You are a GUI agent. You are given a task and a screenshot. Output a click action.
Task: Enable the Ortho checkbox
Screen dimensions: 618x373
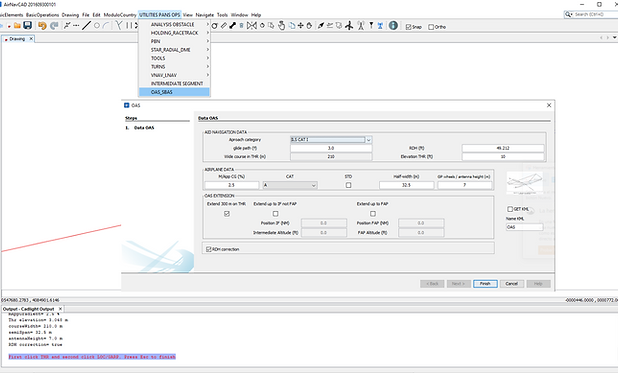431,27
